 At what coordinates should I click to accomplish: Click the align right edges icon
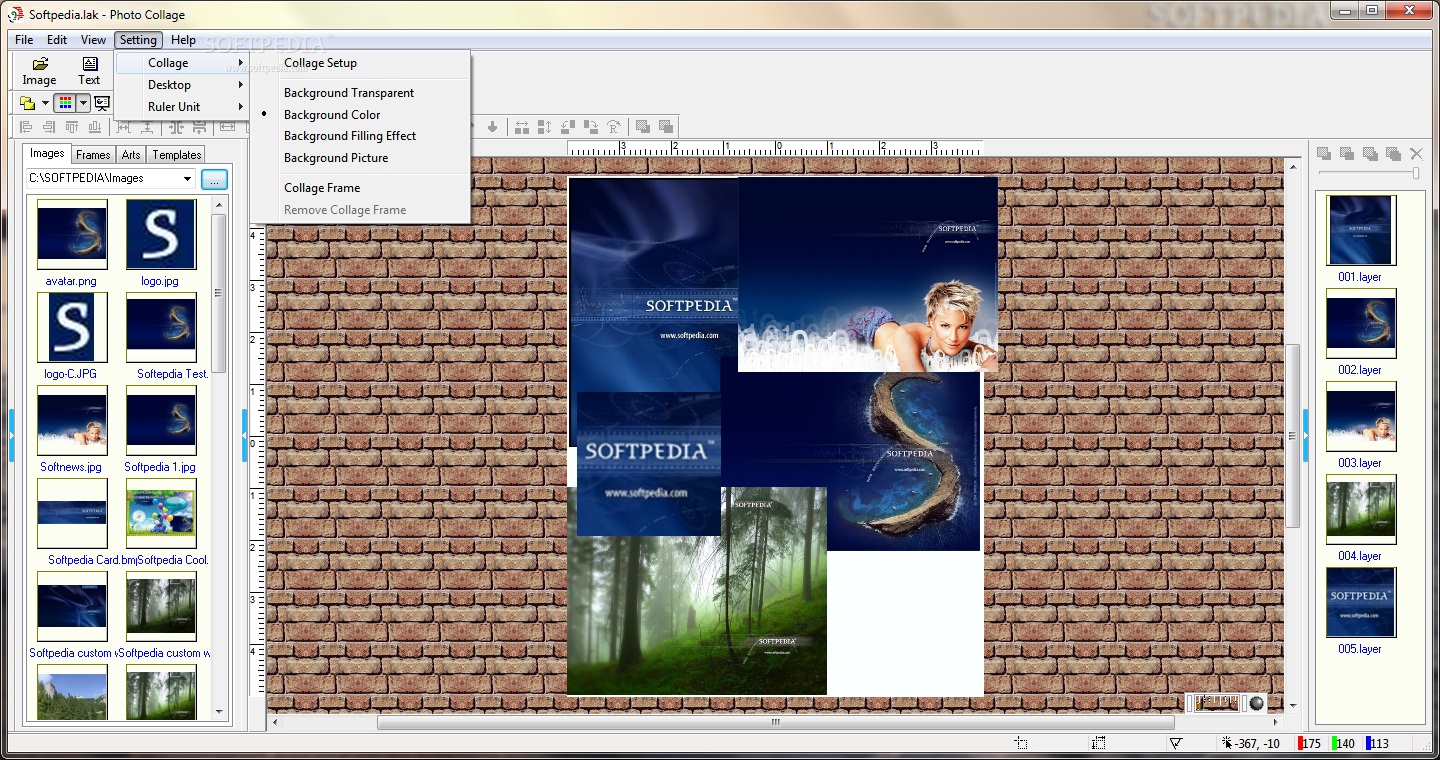point(49,127)
